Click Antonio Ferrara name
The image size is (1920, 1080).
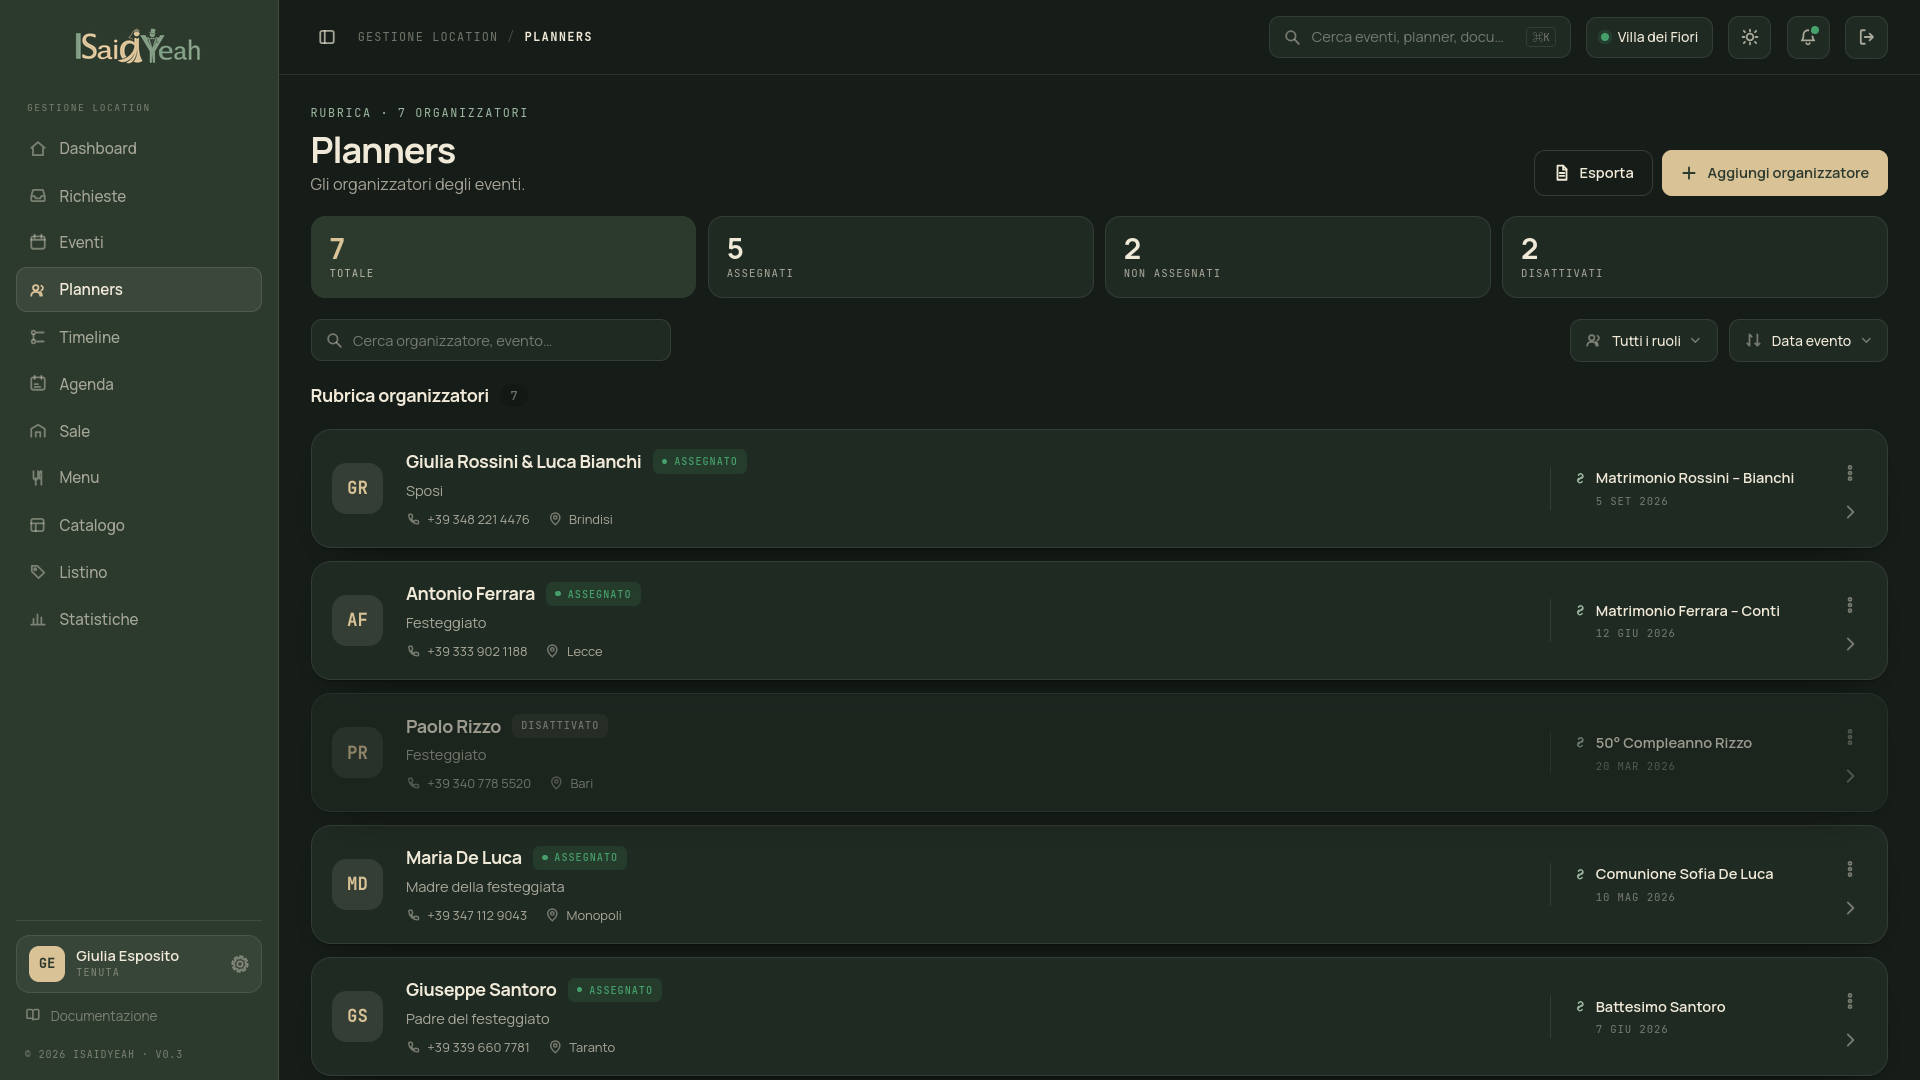click(470, 593)
